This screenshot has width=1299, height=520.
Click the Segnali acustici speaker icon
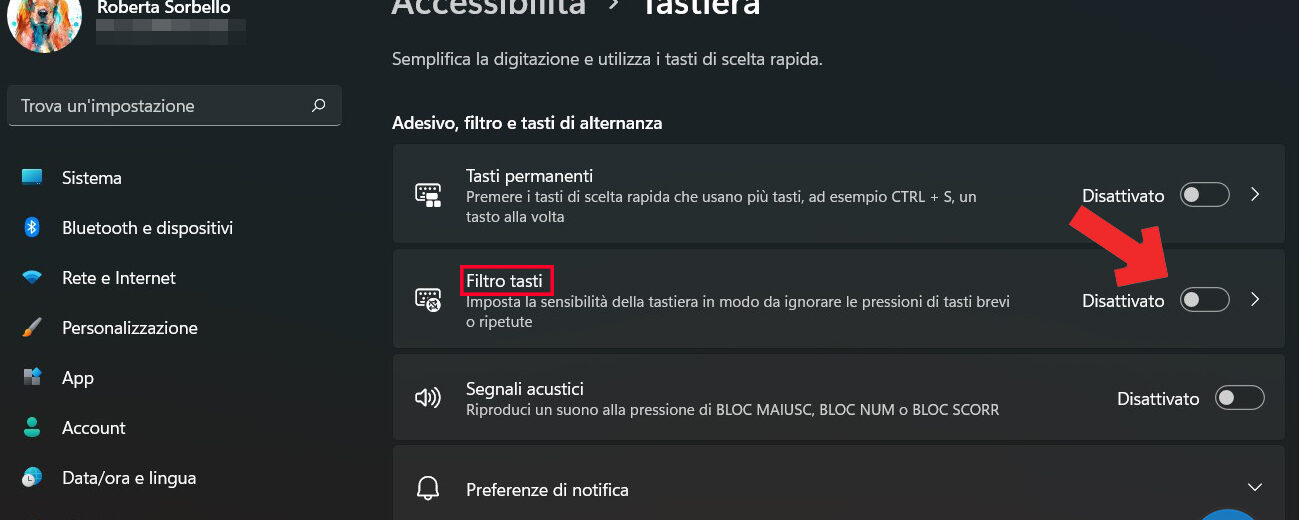click(x=428, y=398)
